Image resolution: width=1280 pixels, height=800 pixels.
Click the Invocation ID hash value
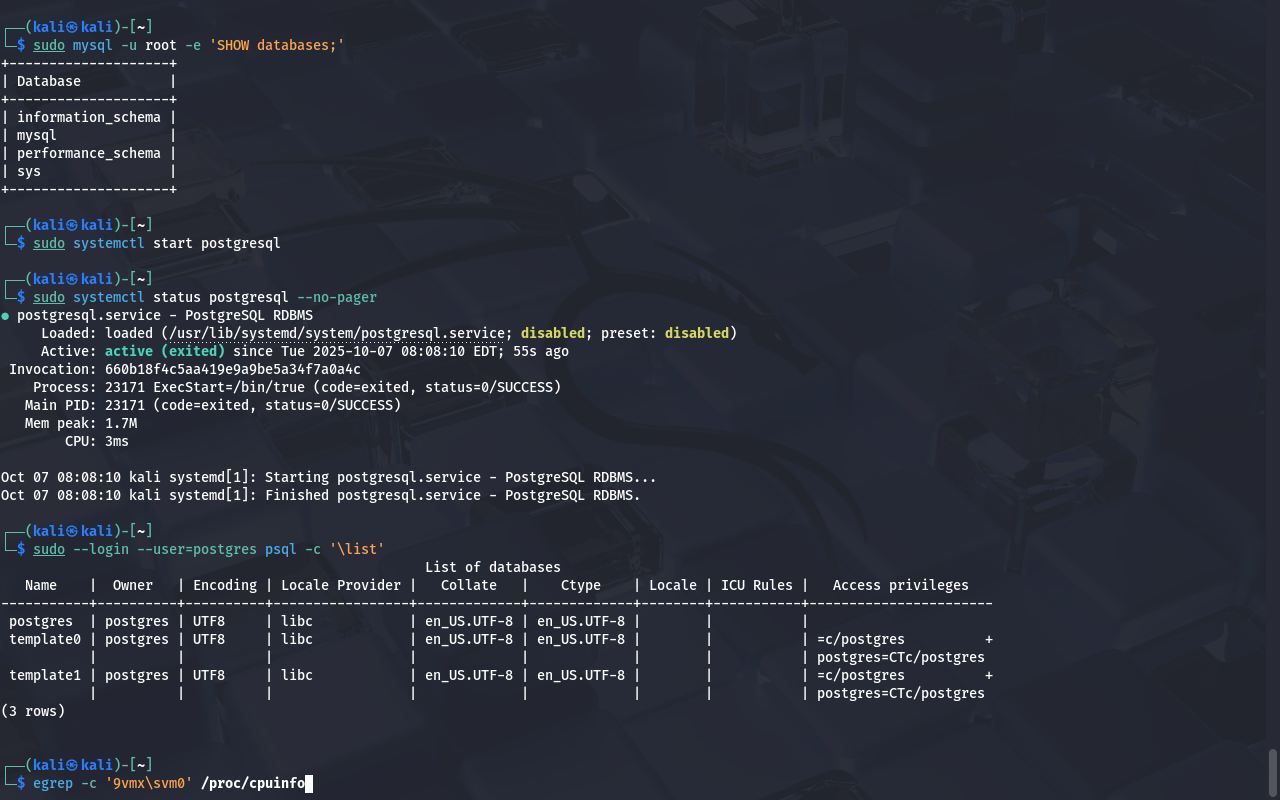(x=232, y=370)
